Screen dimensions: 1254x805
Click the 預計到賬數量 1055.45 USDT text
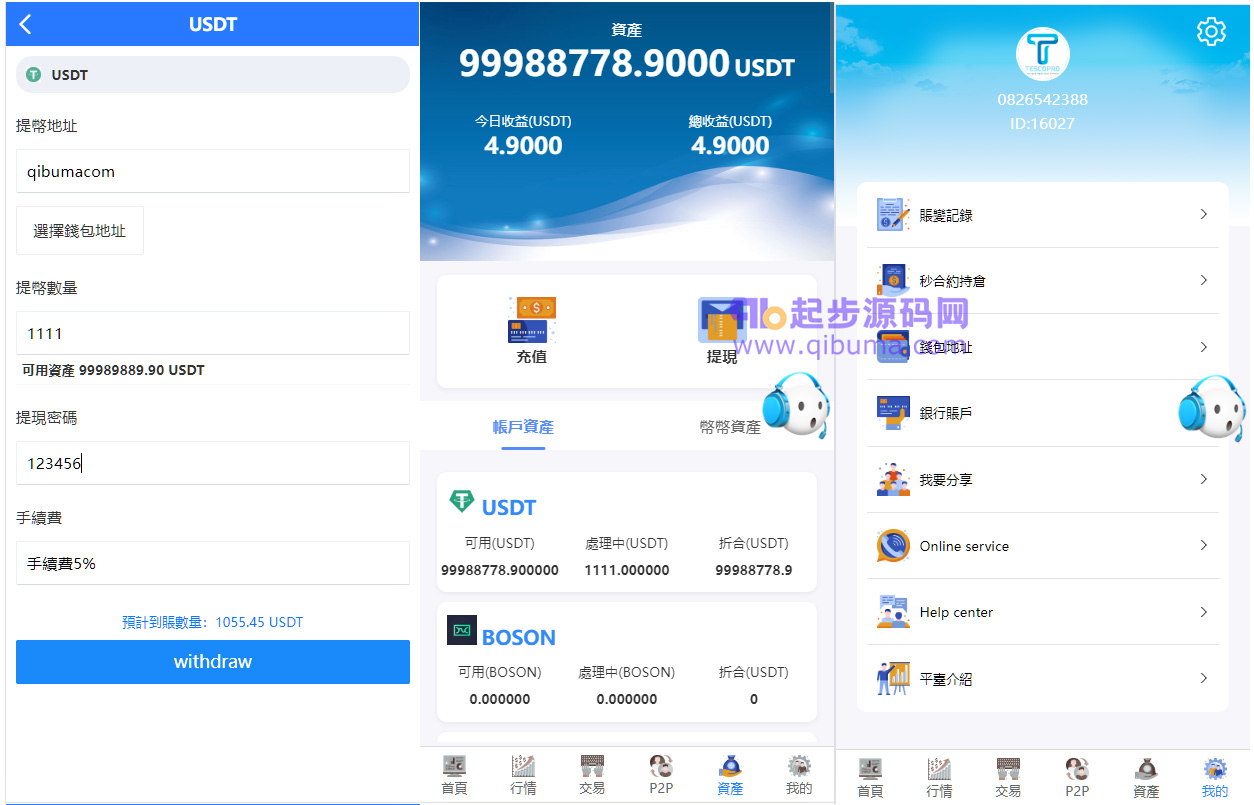tap(213, 622)
